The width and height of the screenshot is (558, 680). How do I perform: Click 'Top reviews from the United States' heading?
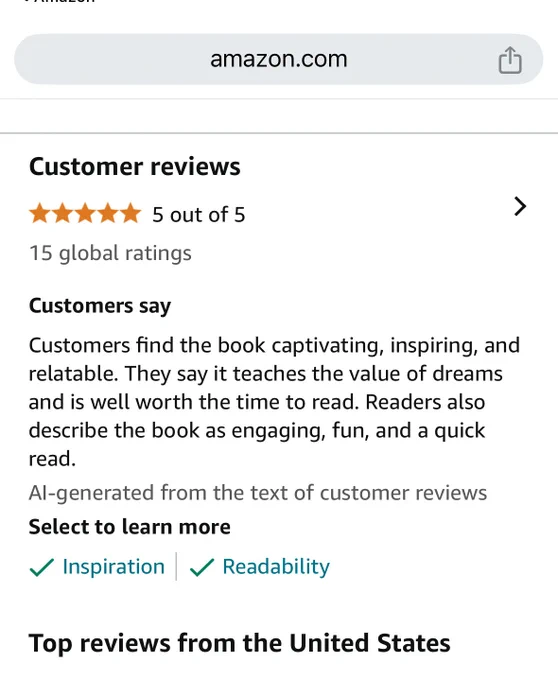(239, 643)
